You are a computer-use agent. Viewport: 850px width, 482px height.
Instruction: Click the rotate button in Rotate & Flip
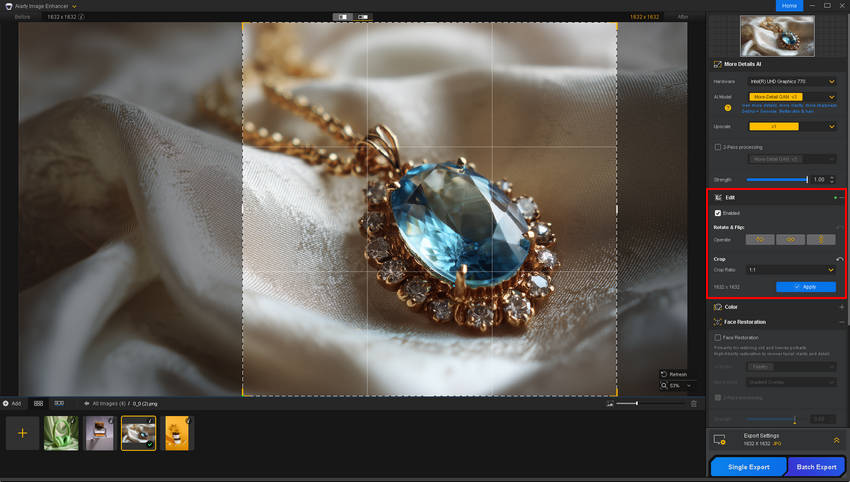[x=759, y=240]
